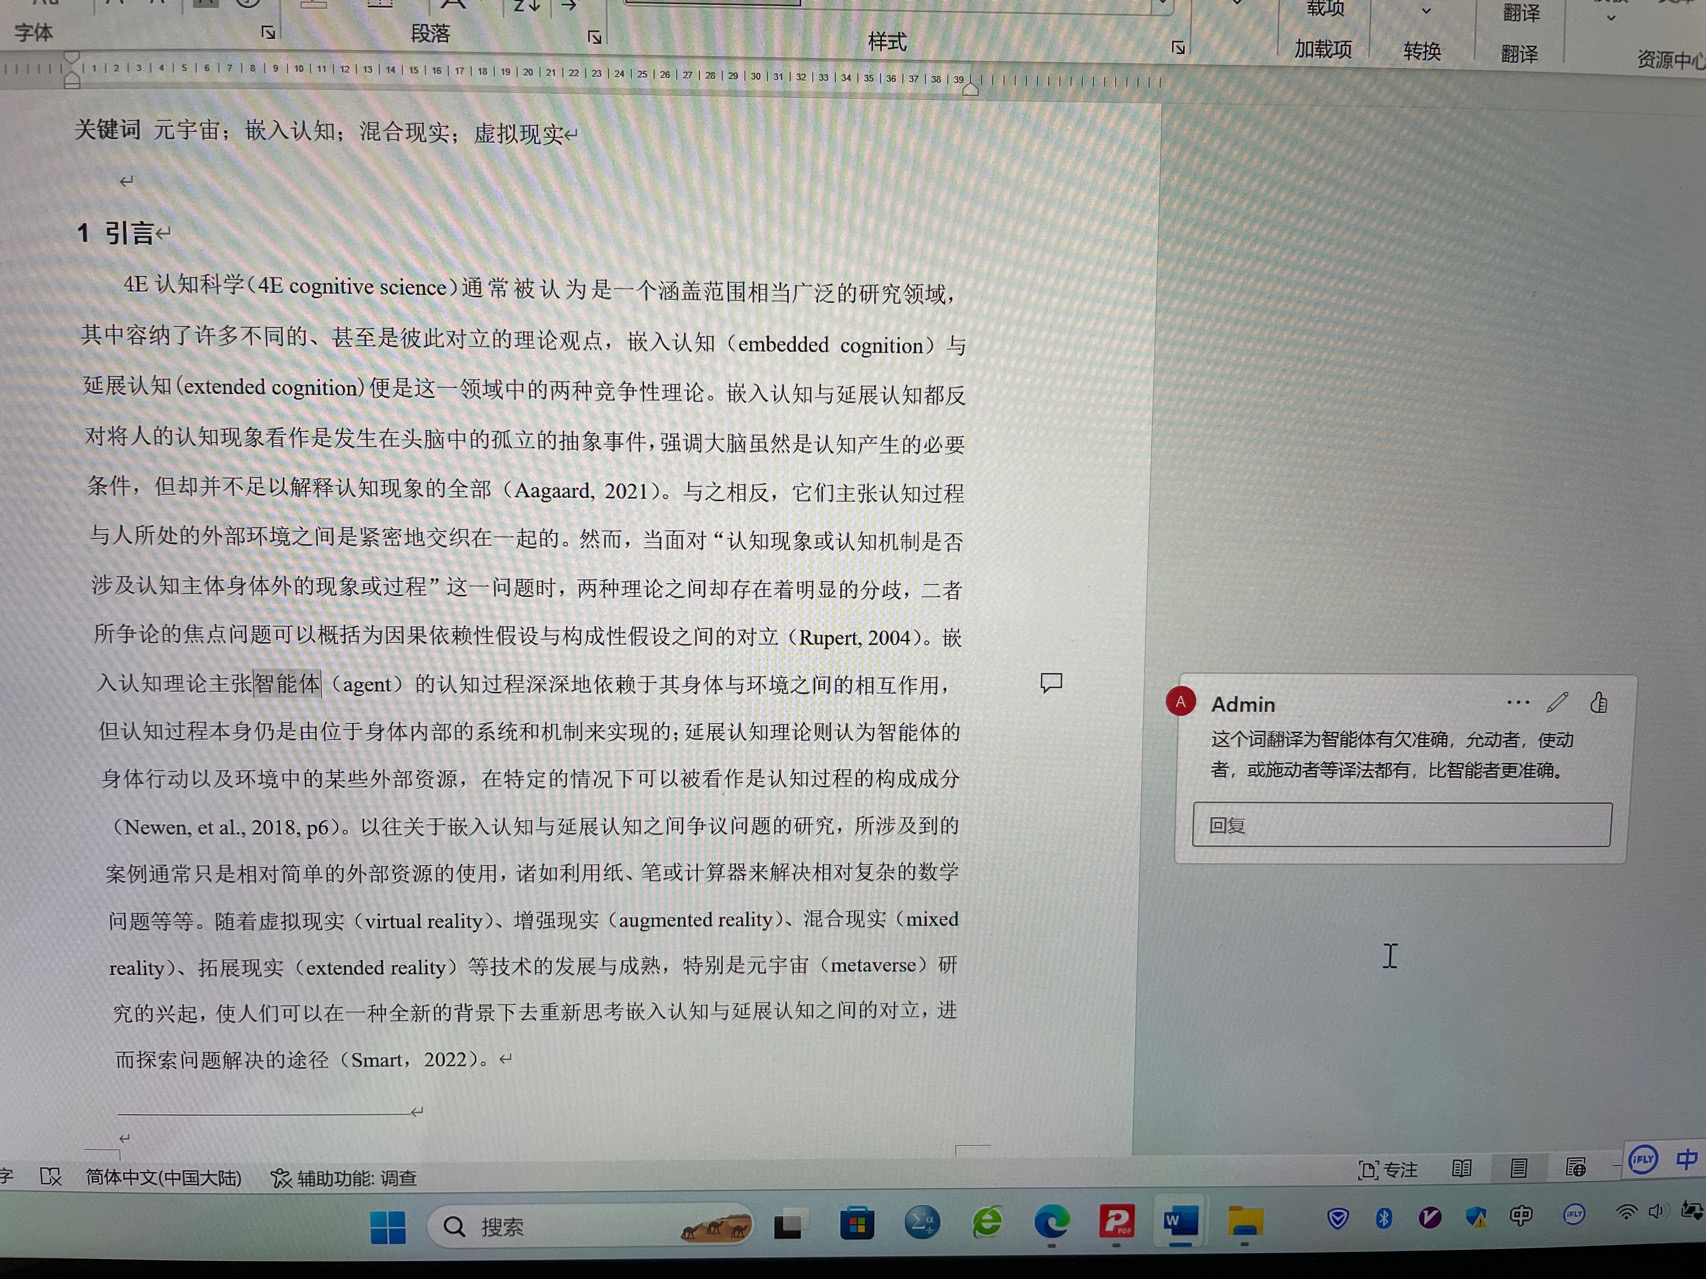Click the Bluetooth tray icon
This screenshot has width=1706, height=1279.
(1384, 1217)
